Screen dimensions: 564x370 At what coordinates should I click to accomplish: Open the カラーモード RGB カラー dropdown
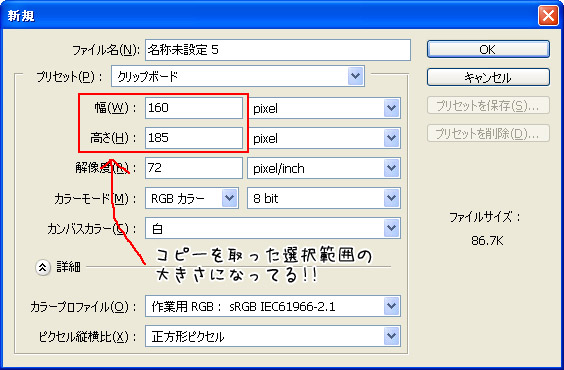click(192, 198)
